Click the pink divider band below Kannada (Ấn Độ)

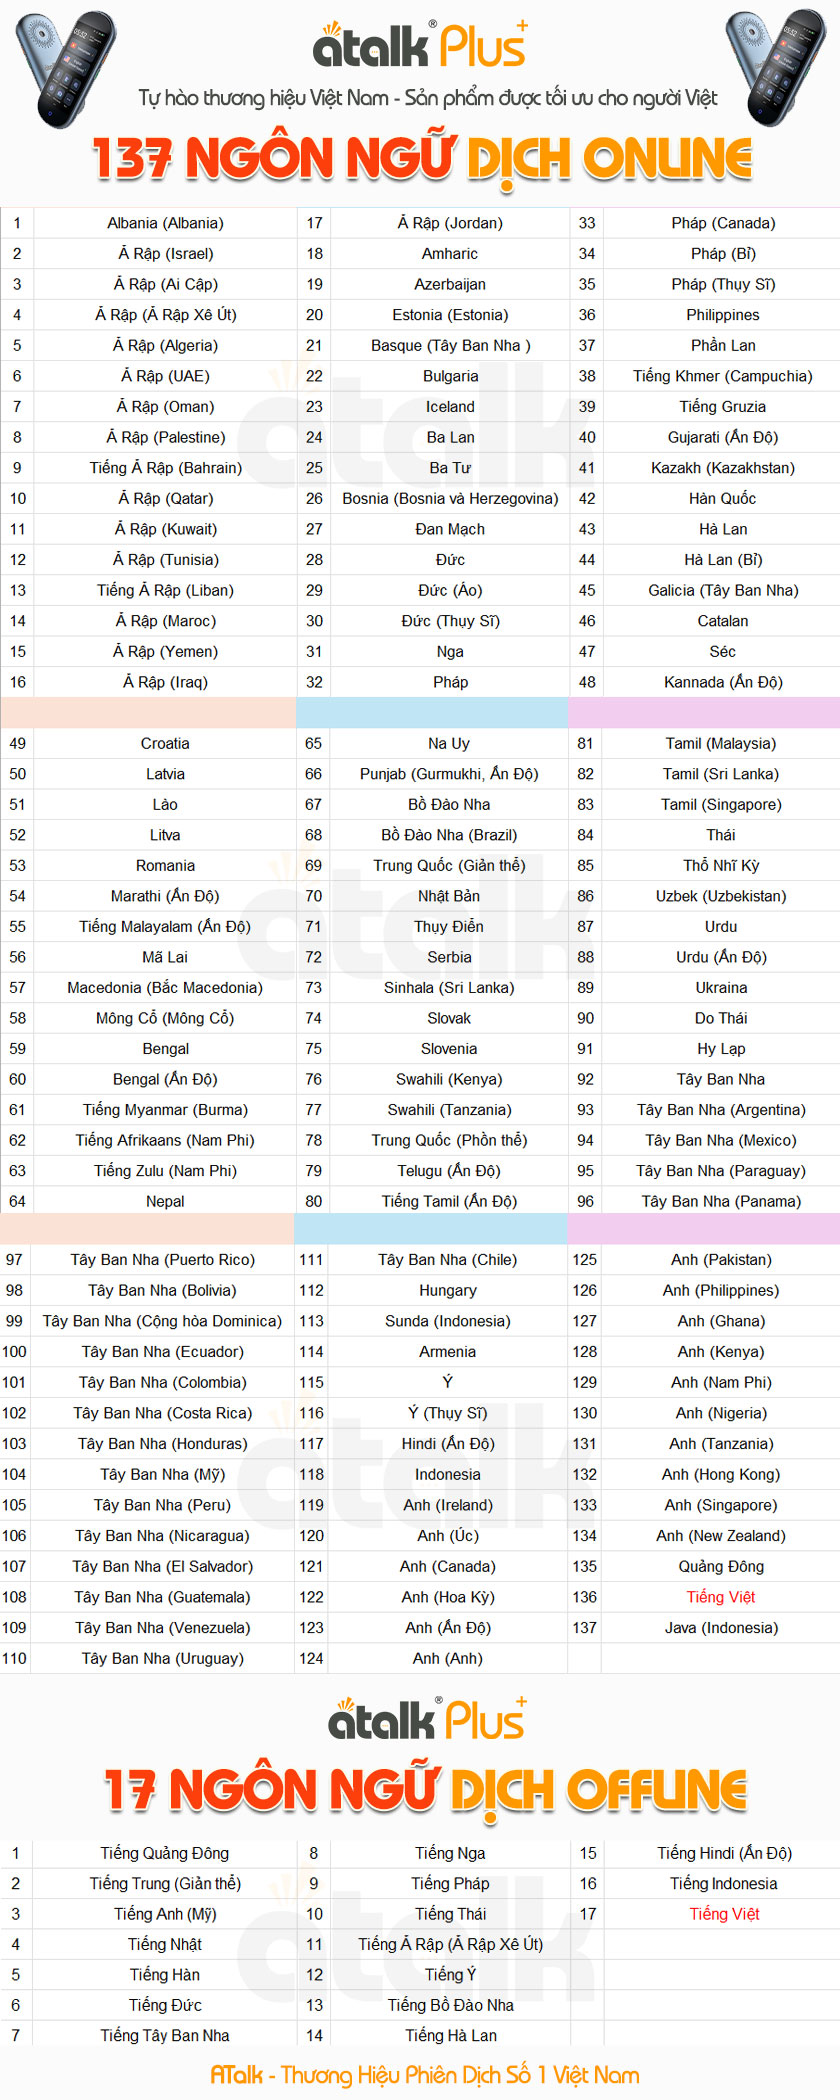[x=704, y=713]
